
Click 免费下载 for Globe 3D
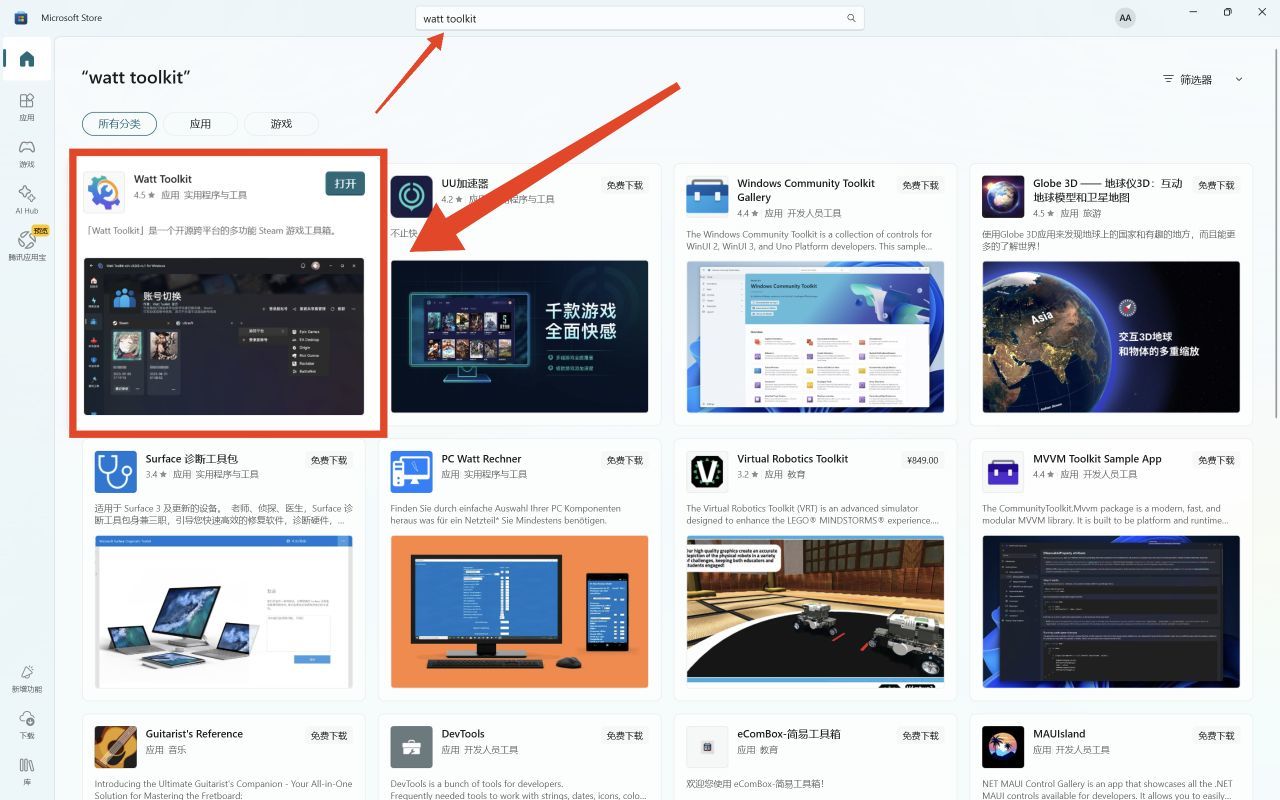(1216, 185)
